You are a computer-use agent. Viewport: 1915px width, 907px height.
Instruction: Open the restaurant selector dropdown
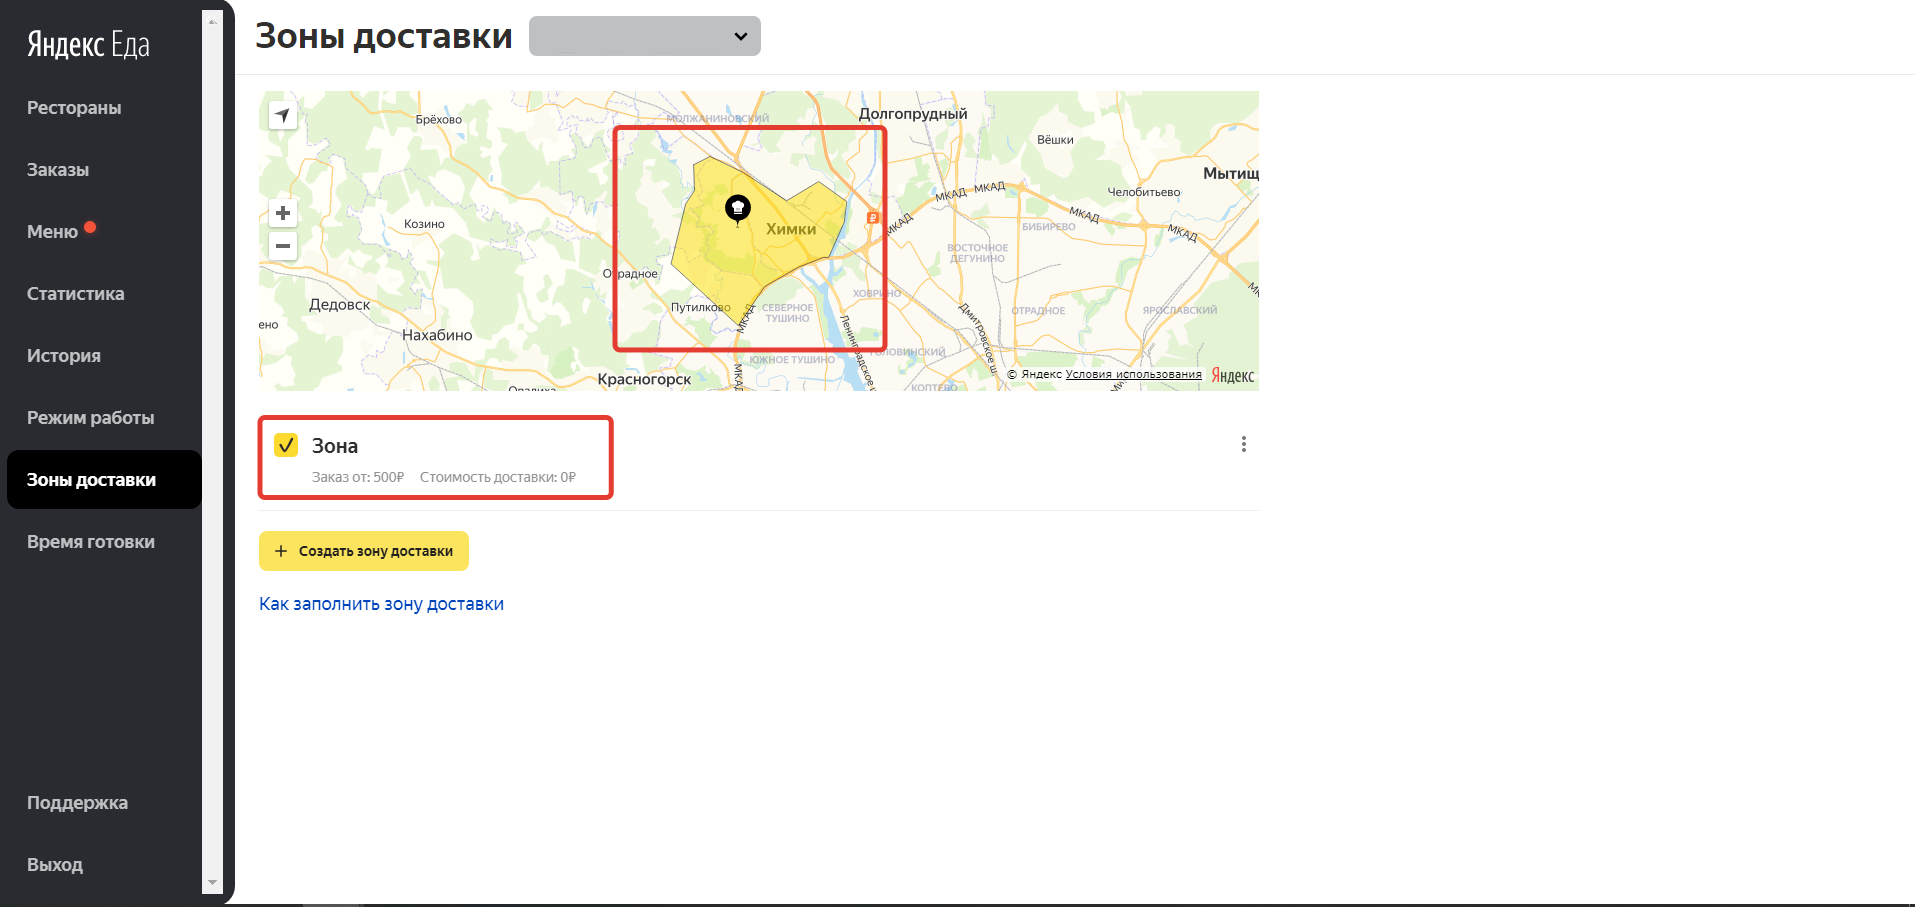pyautogui.click(x=644, y=36)
